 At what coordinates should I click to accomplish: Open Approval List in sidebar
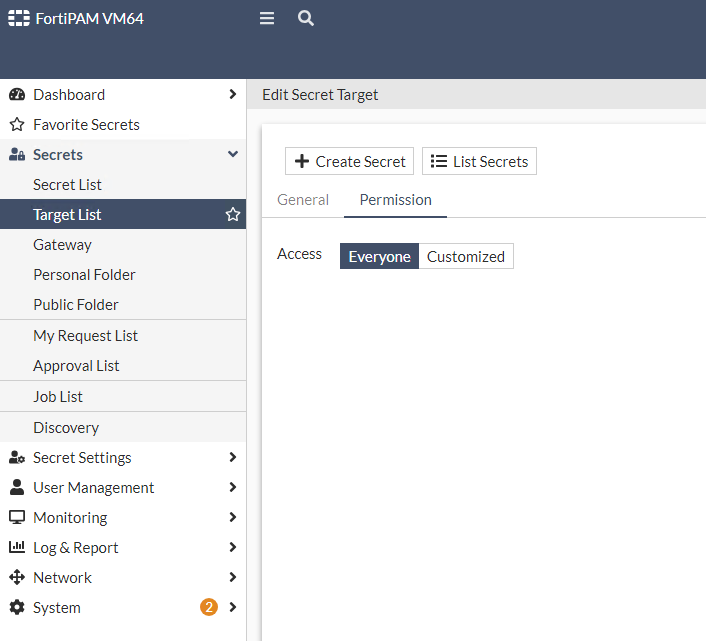[76, 366]
